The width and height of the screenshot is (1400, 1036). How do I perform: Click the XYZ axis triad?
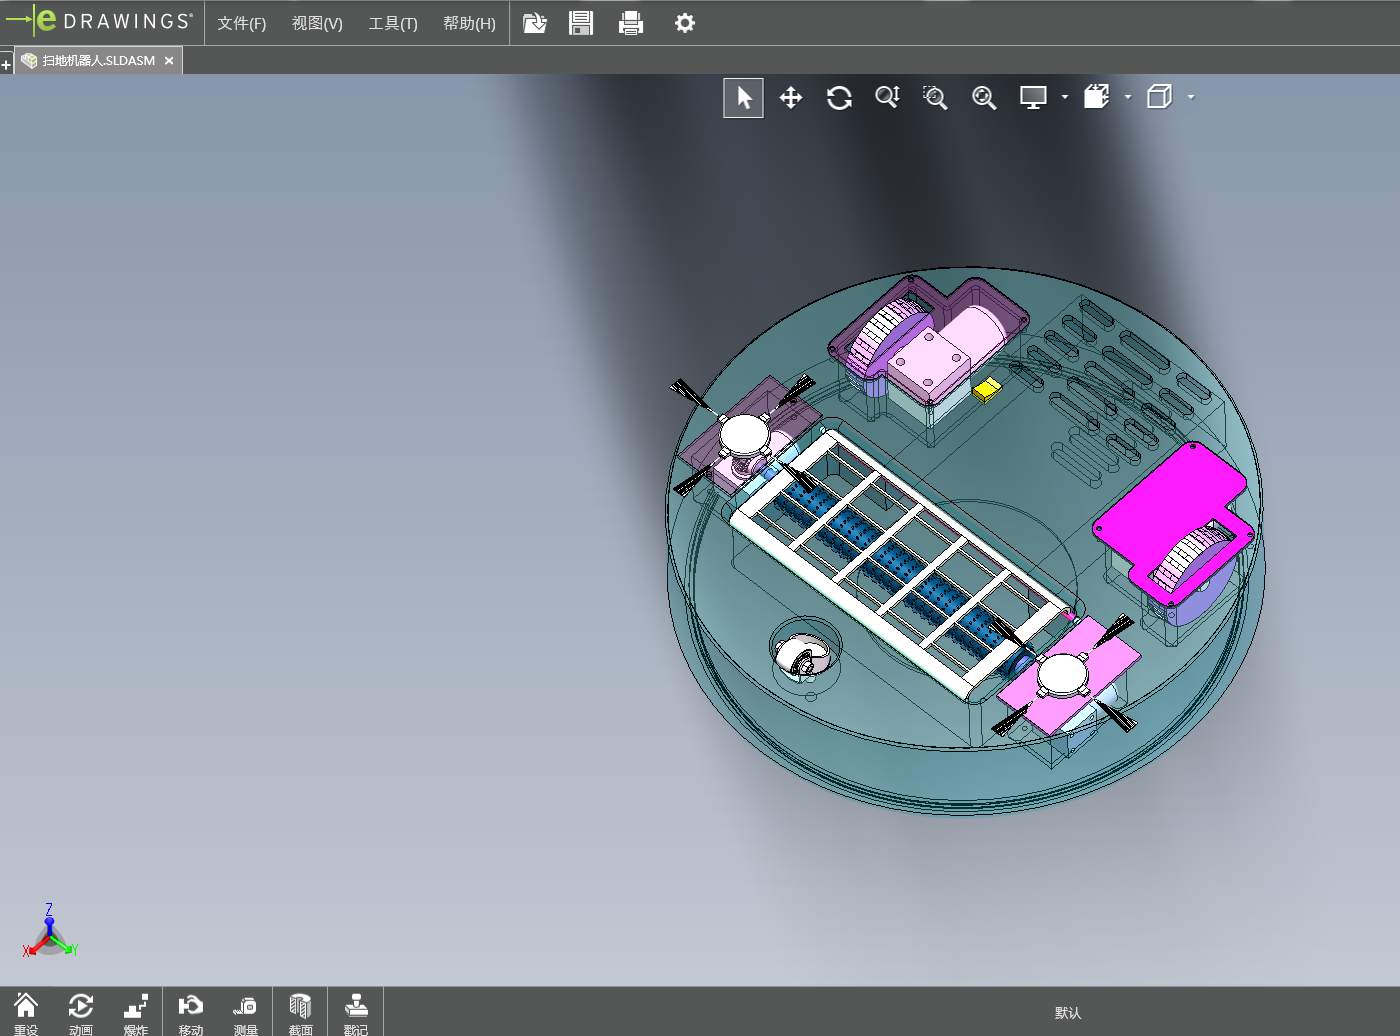click(x=49, y=932)
